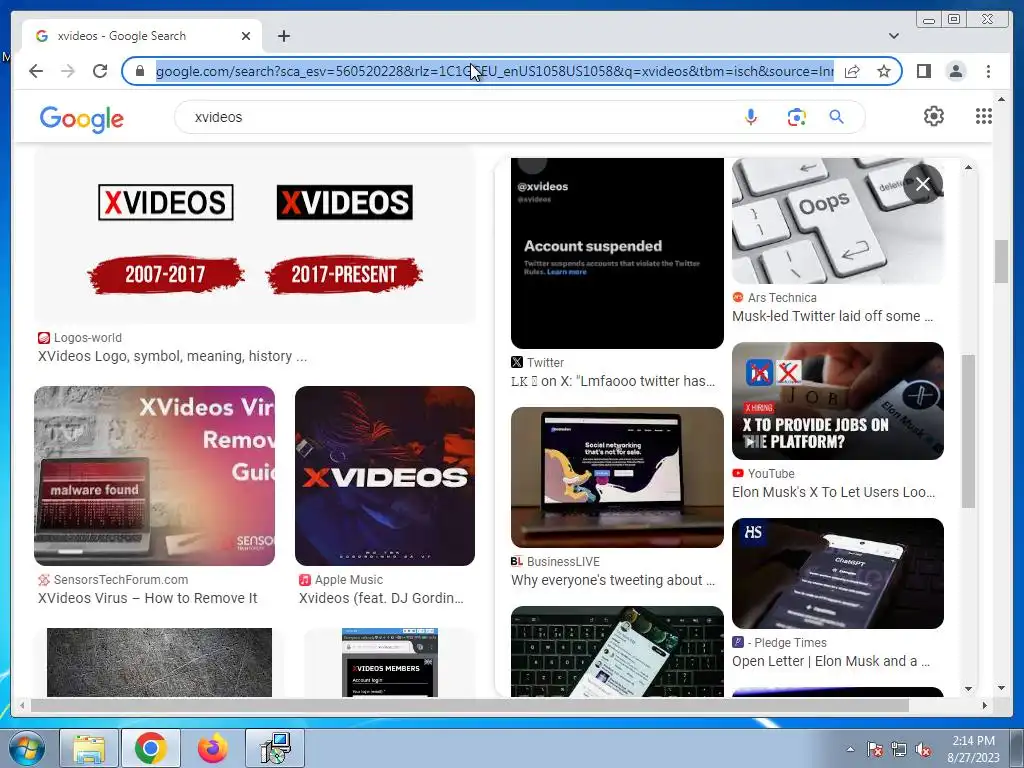
Task: Open the Pledge Times ChatGPT phone image
Action: tap(838, 573)
